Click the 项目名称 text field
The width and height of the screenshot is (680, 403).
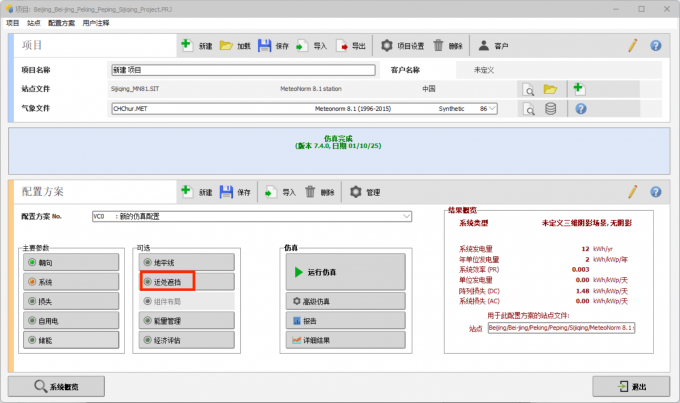click(242, 71)
